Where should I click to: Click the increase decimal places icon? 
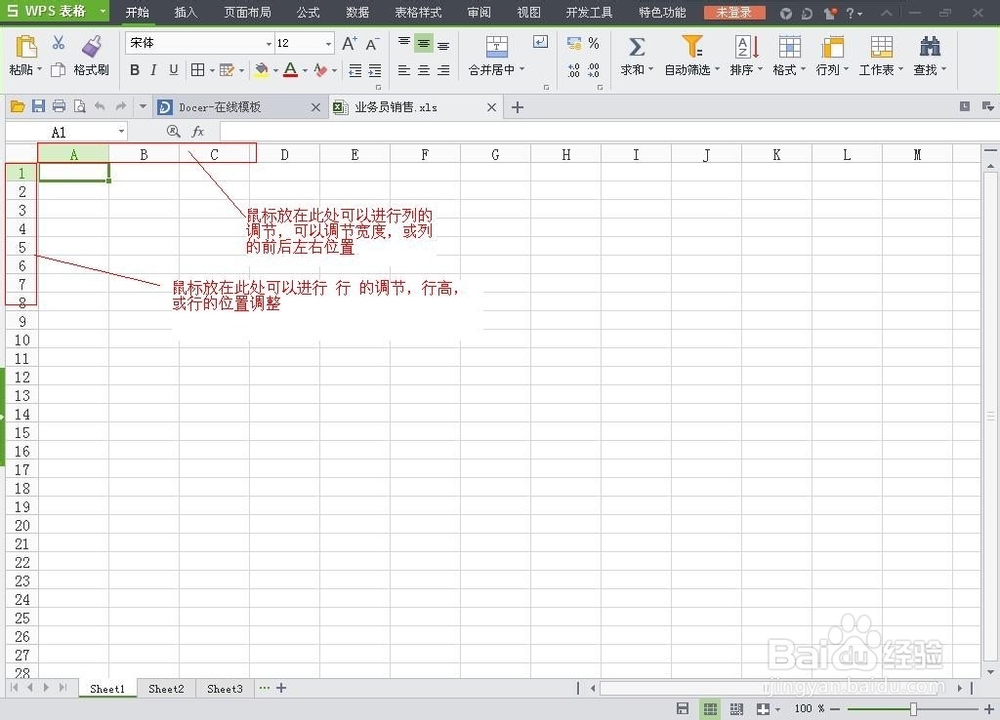[x=574, y=70]
